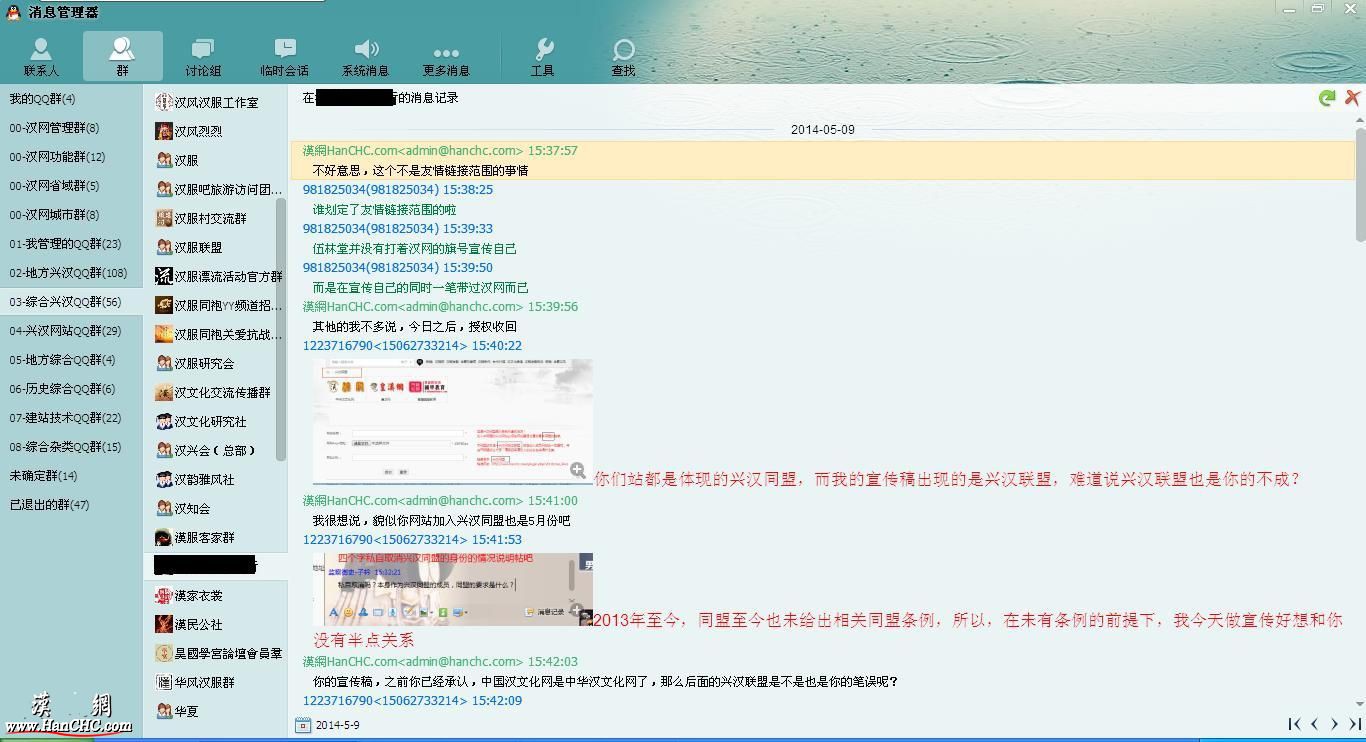Open the calendar date picker 2014-5-9
This screenshot has height=742, width=1366.
pyautogui.click(x=303, y=725)
